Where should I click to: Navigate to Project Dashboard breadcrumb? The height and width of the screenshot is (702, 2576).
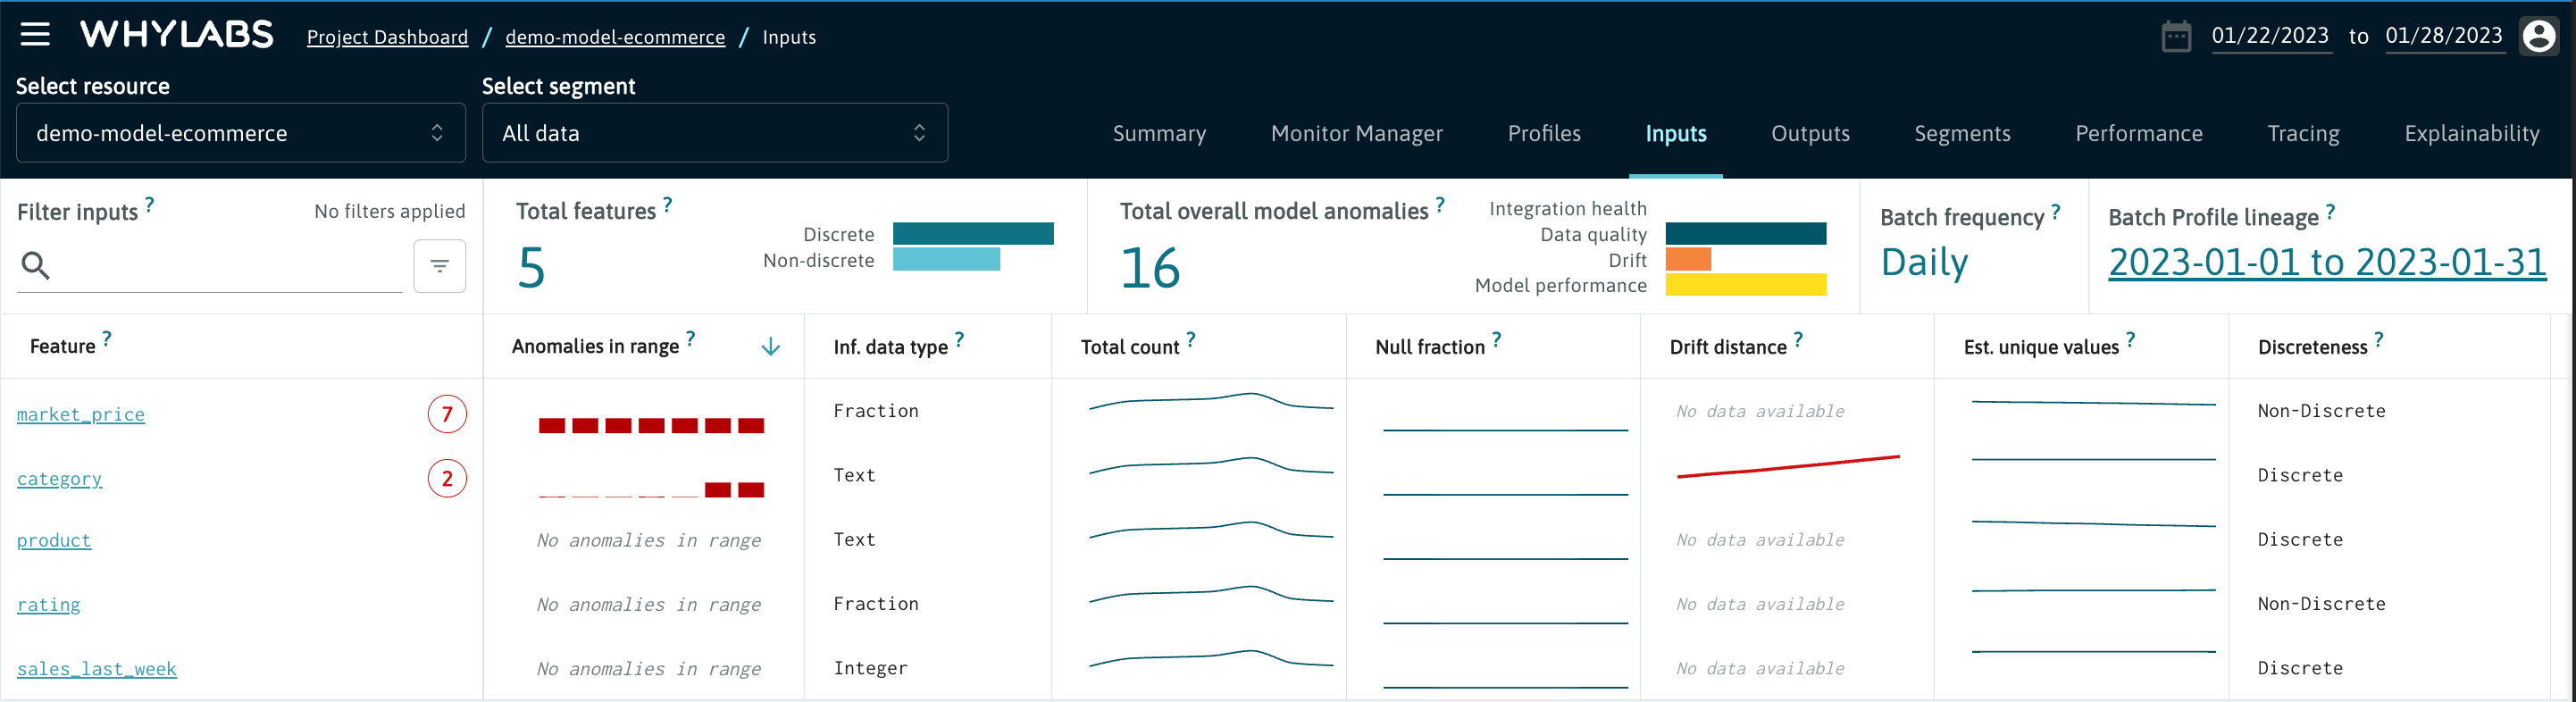[x=387, y=37]
